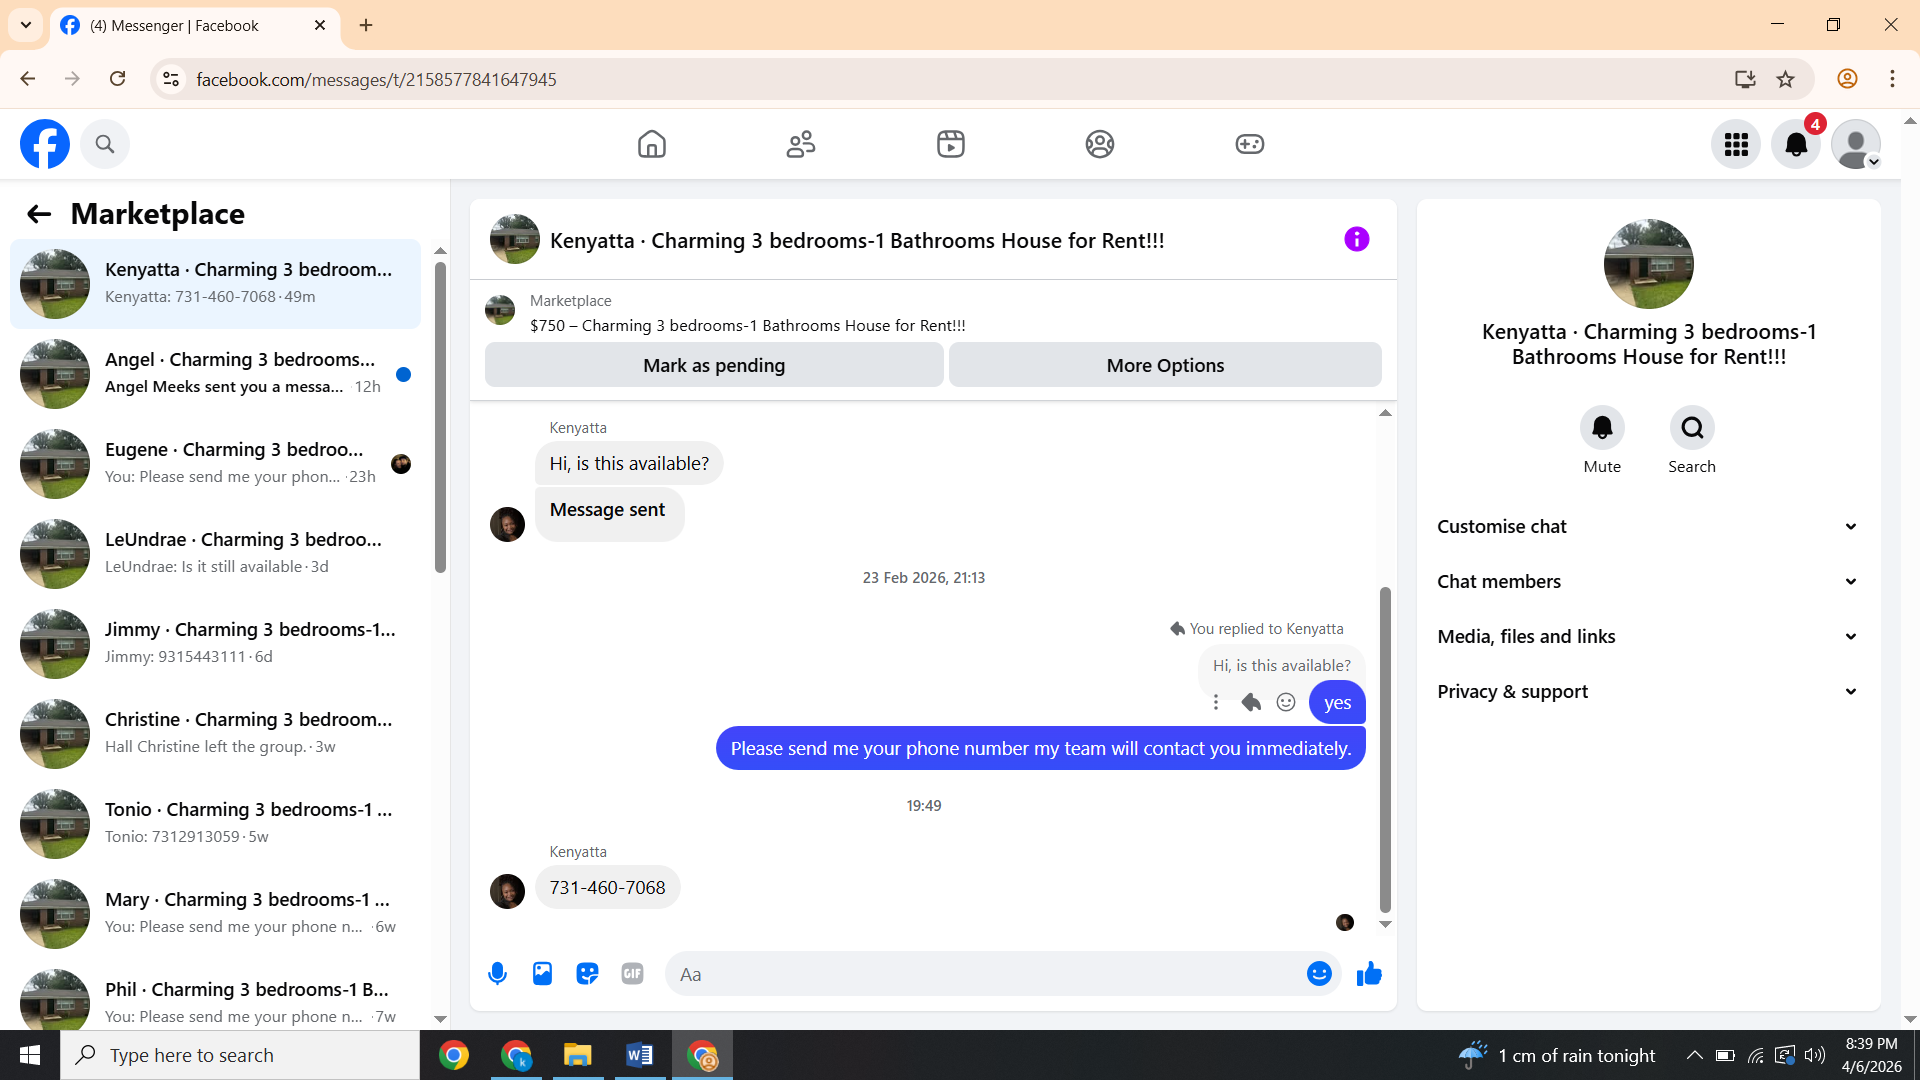
Task: Attach a photo using image icon
Action: (x=542, y=974)
